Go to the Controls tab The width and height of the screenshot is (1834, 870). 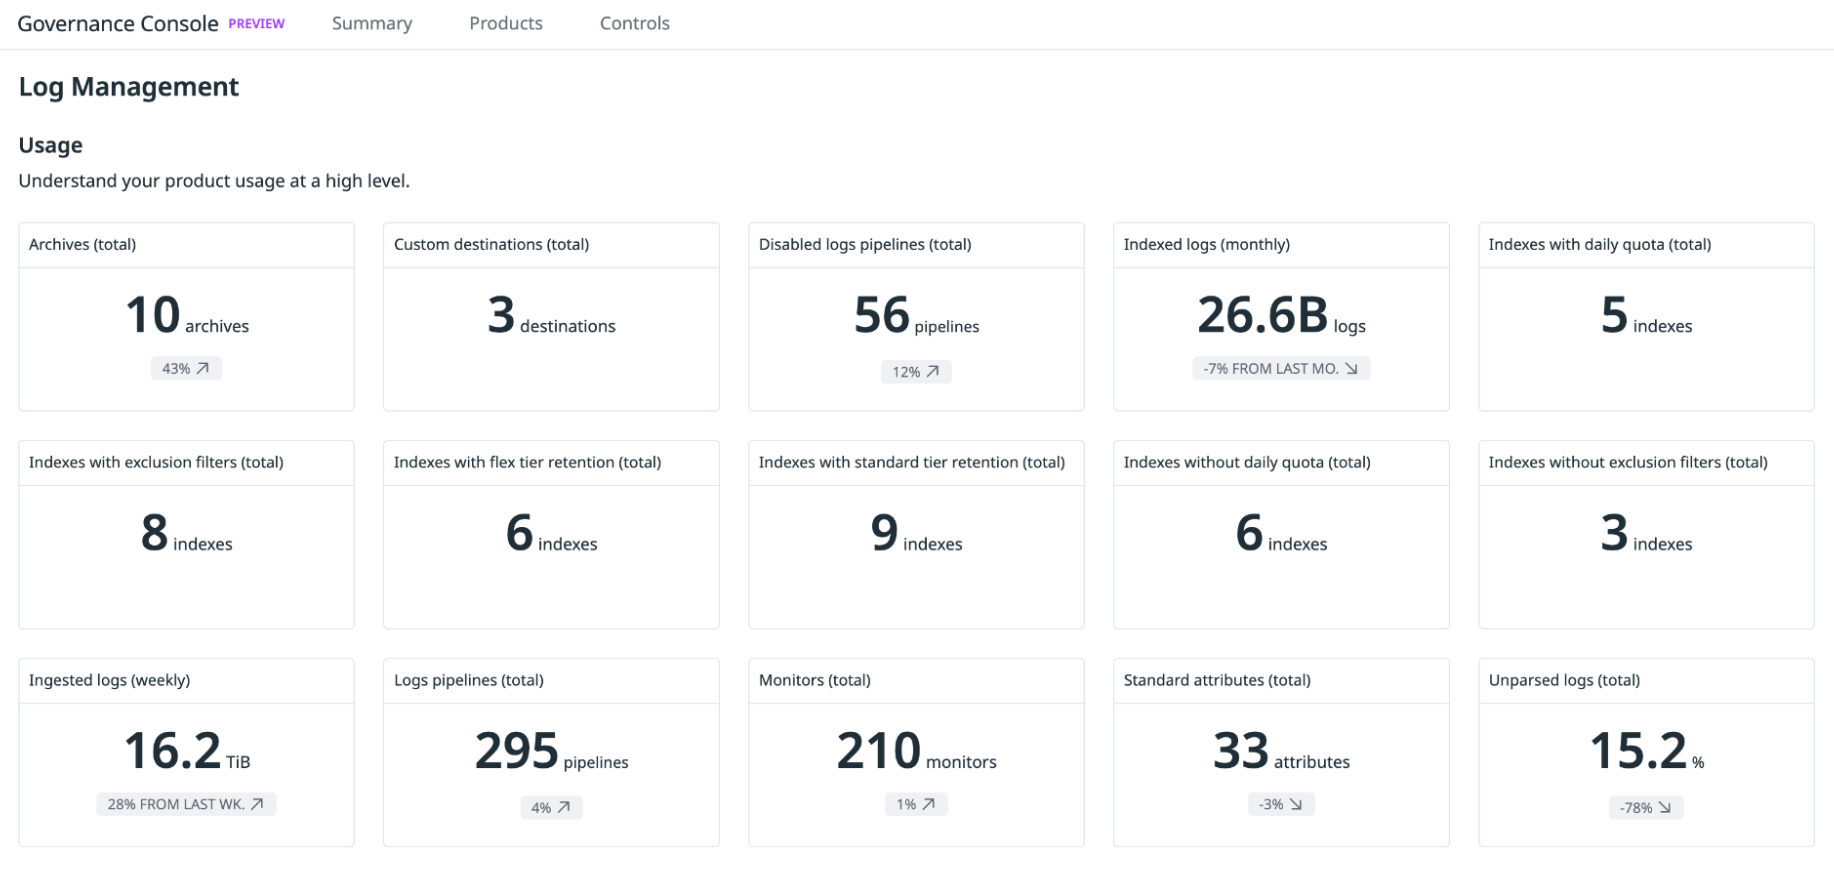(x=634, y=24)
